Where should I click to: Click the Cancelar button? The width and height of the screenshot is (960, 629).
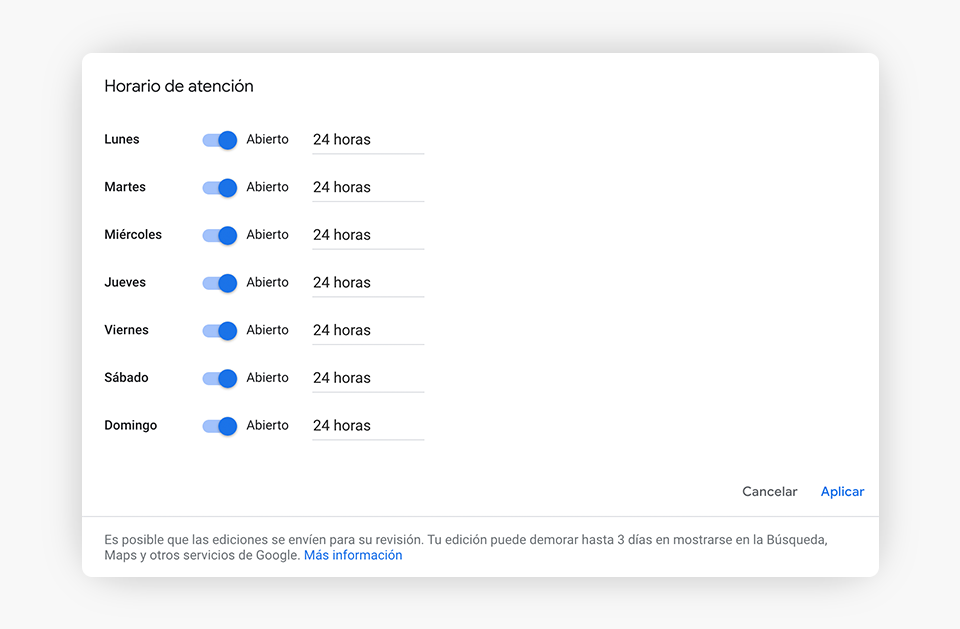click(x=770, y=491)
